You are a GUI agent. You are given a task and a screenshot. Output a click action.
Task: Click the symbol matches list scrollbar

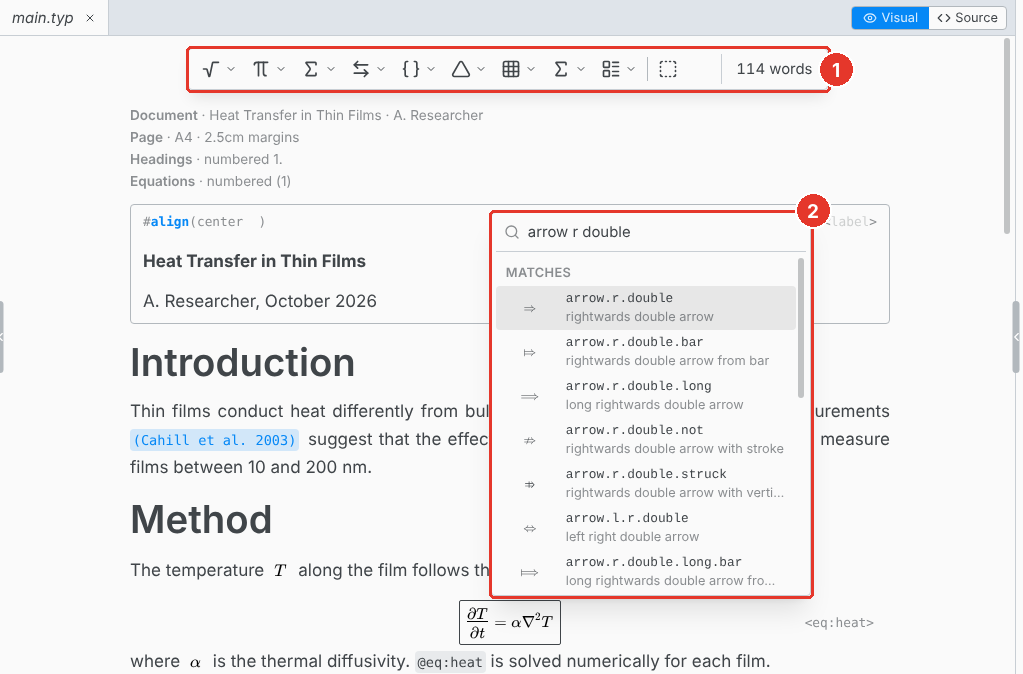point(801,328)
